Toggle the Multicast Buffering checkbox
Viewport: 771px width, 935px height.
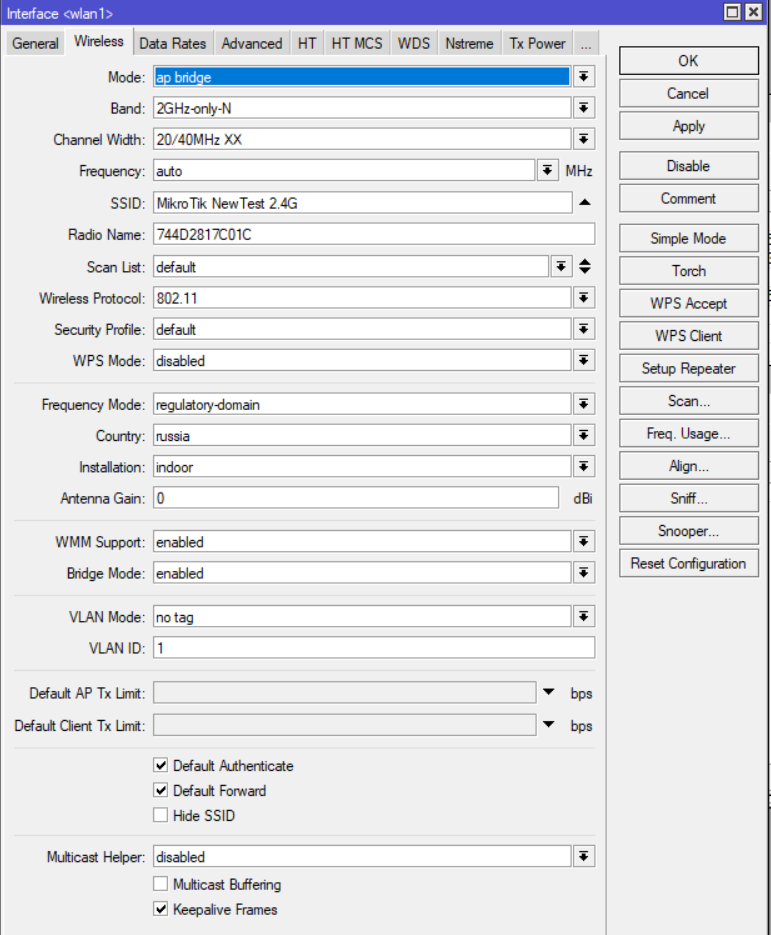[160, 884]
